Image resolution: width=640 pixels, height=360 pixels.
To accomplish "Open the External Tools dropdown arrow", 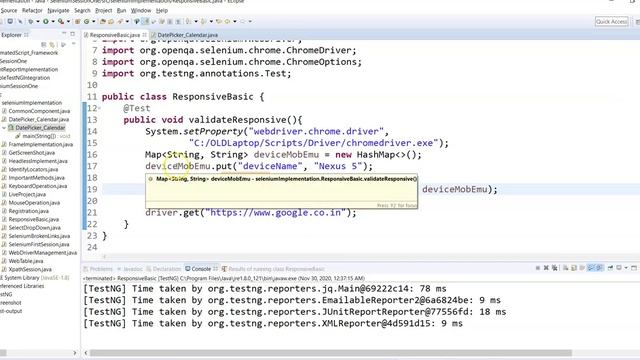I will click(68, 21).
